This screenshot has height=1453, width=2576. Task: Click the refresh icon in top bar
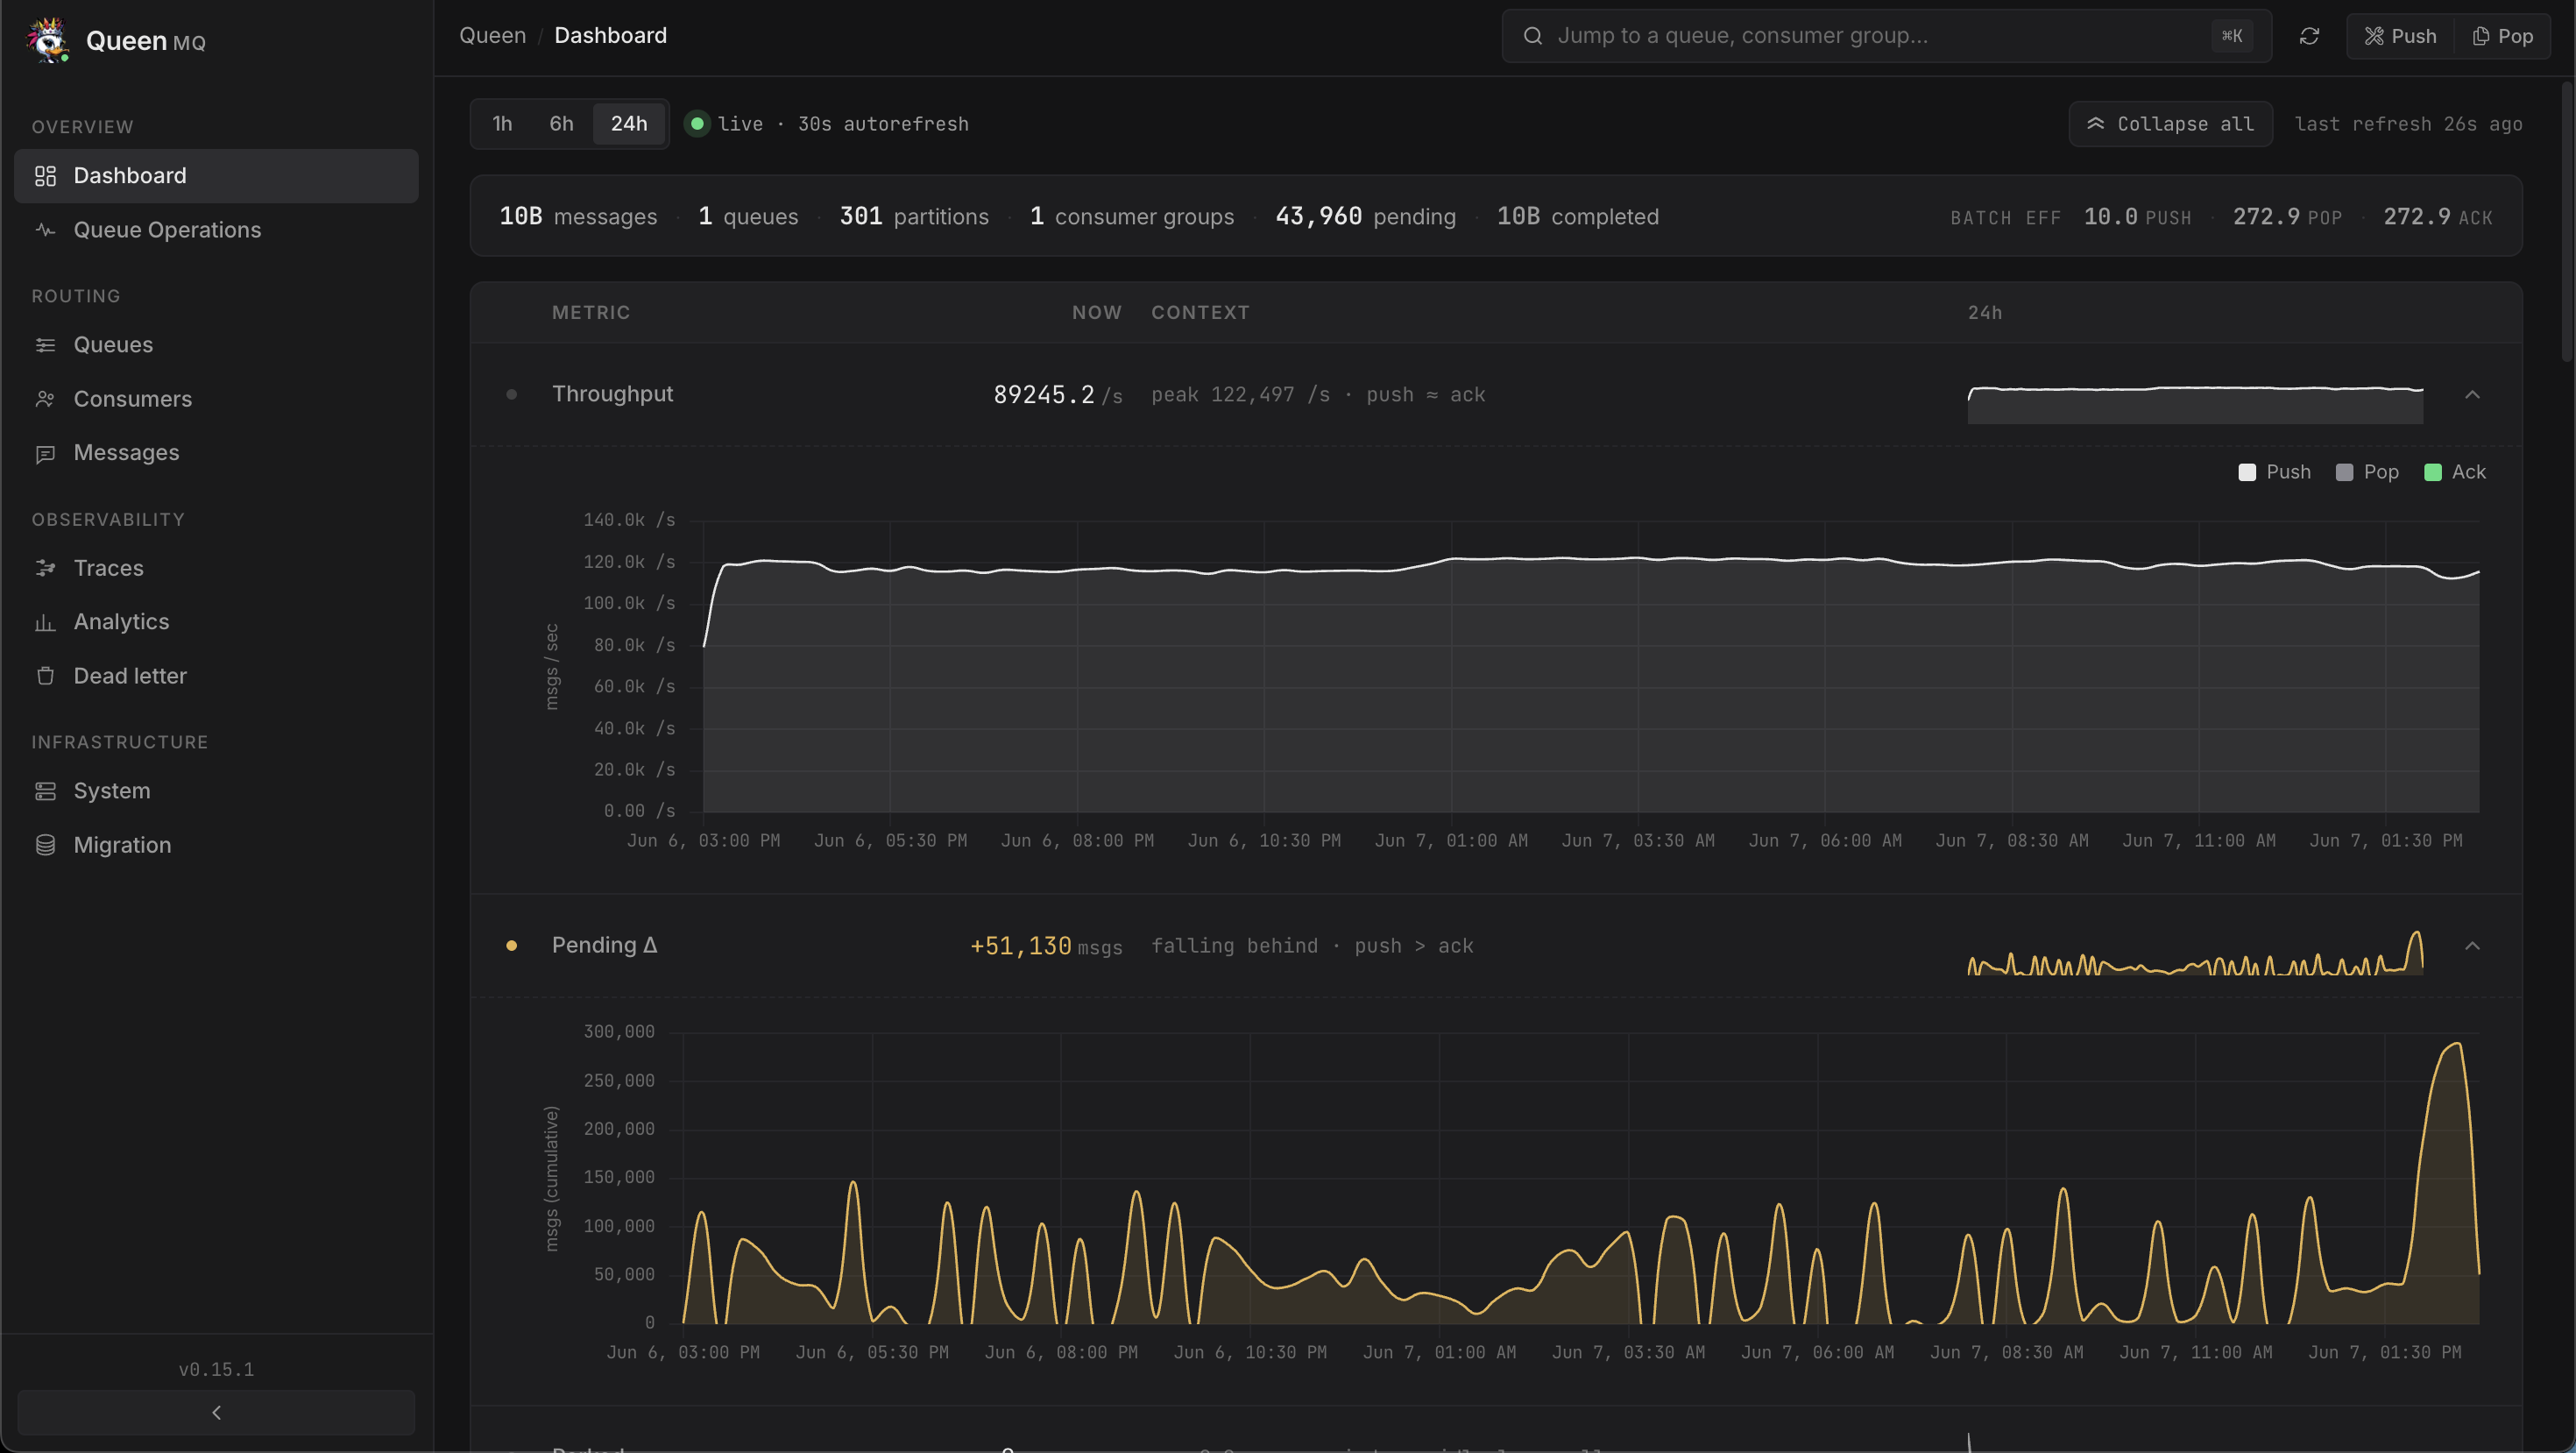point(2309,36)
